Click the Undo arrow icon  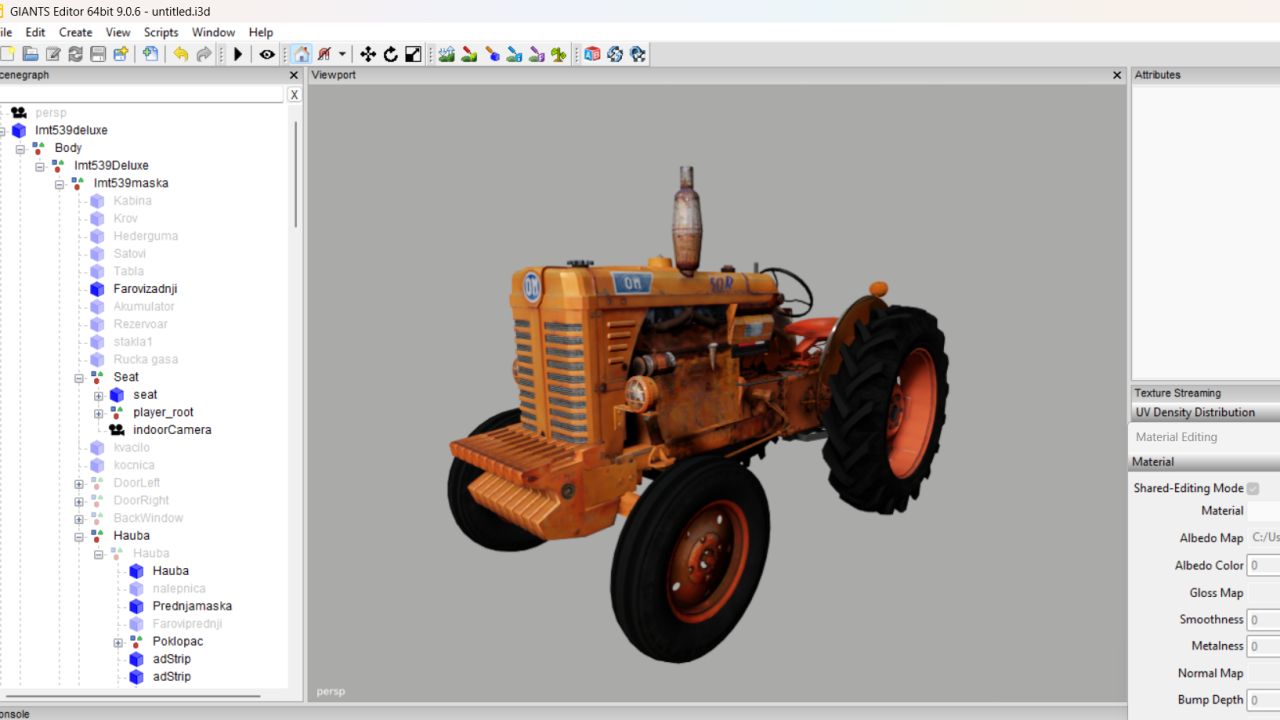(180, 54)
